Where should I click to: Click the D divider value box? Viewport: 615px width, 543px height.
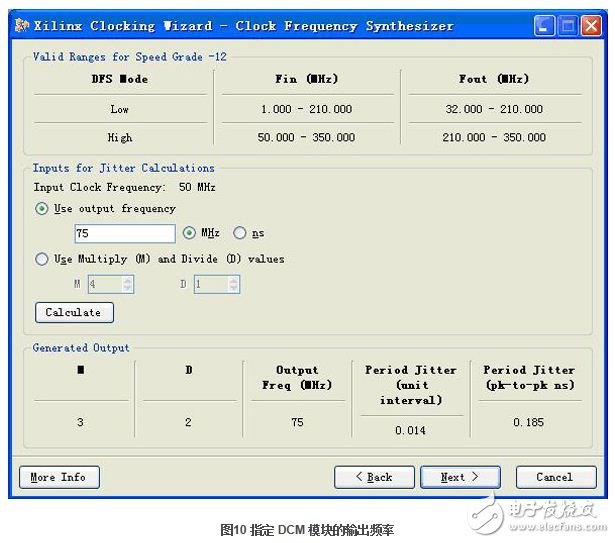coord(208,285)
